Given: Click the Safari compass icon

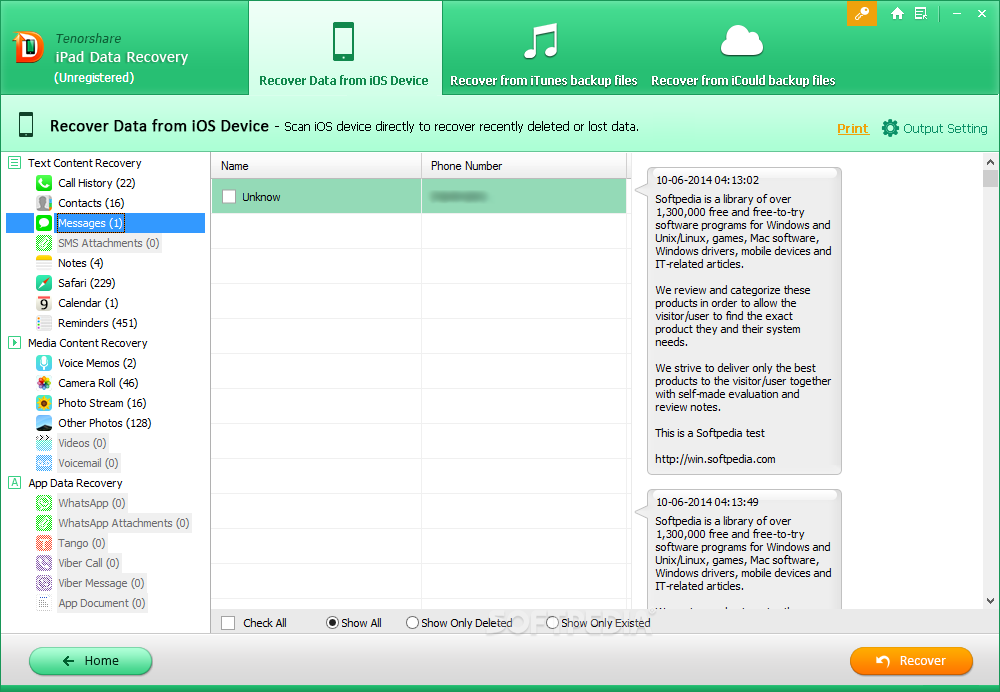Looking at the screenshot, I should click(x=44, y=283).
